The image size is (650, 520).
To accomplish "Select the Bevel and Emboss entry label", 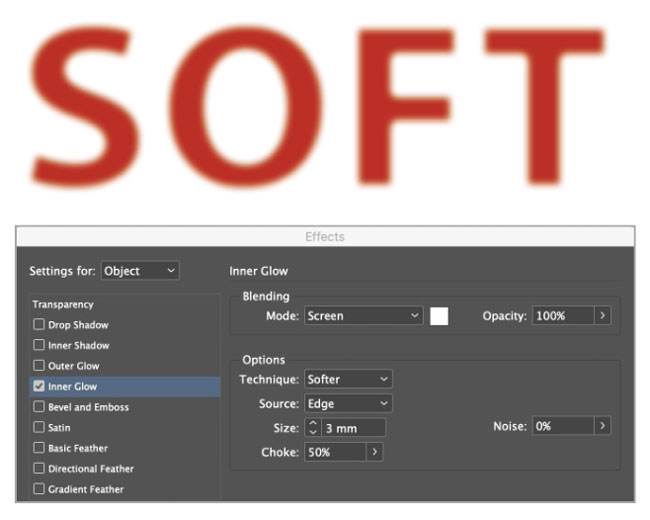I will 88,407.
